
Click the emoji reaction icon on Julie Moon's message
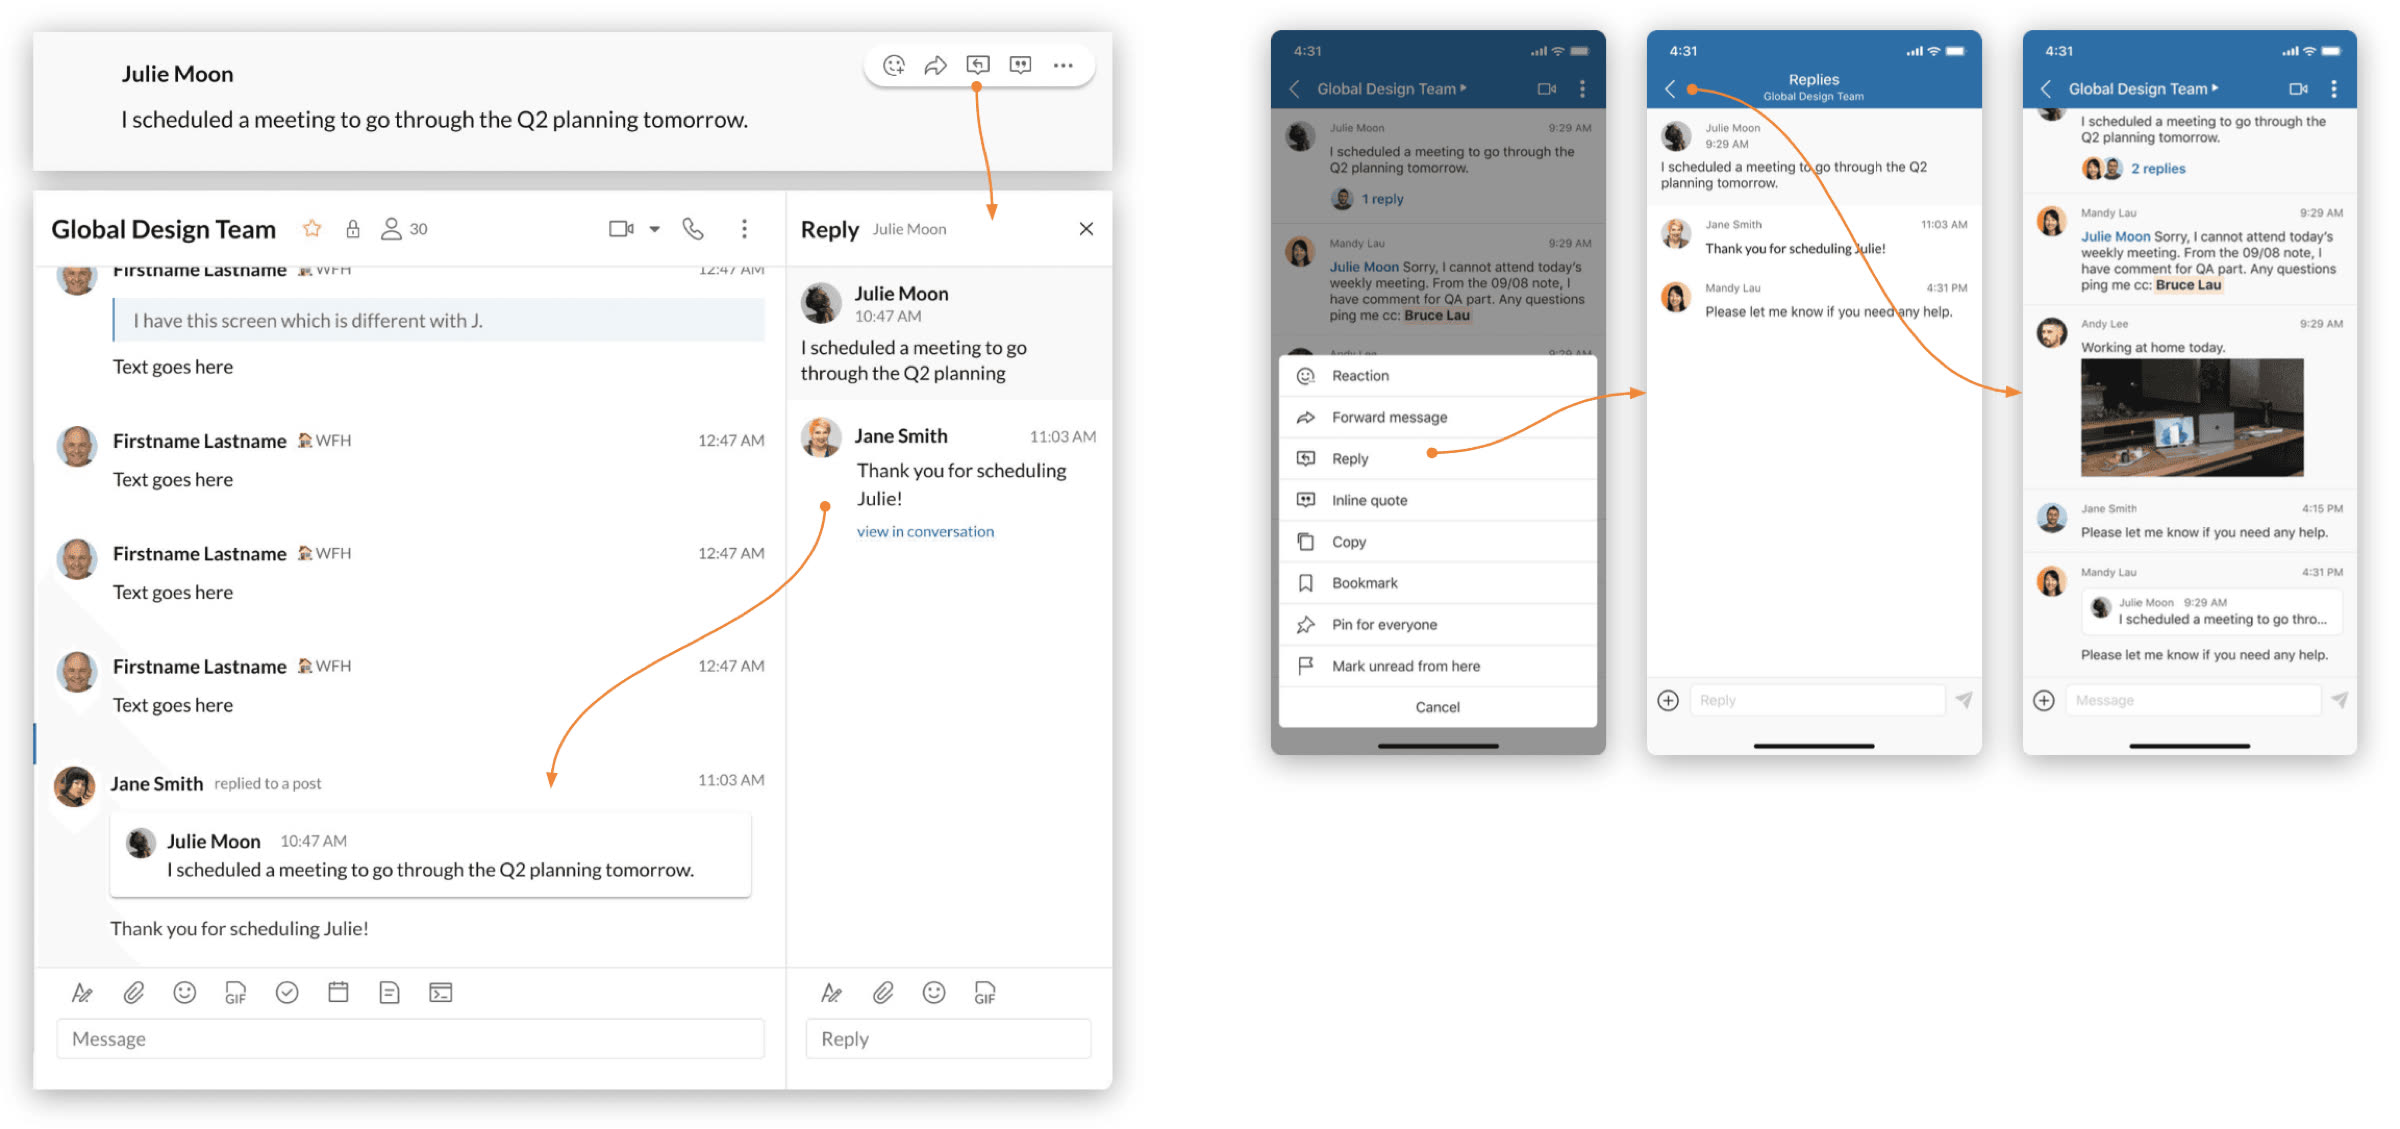[x=894, y=66]
